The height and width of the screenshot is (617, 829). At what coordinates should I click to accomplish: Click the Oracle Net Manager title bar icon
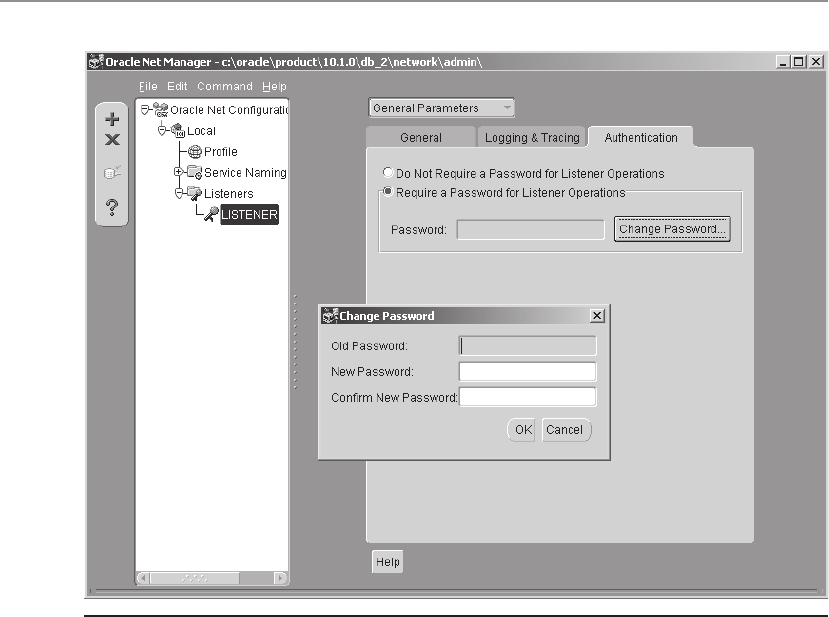[x=96, y=62]
